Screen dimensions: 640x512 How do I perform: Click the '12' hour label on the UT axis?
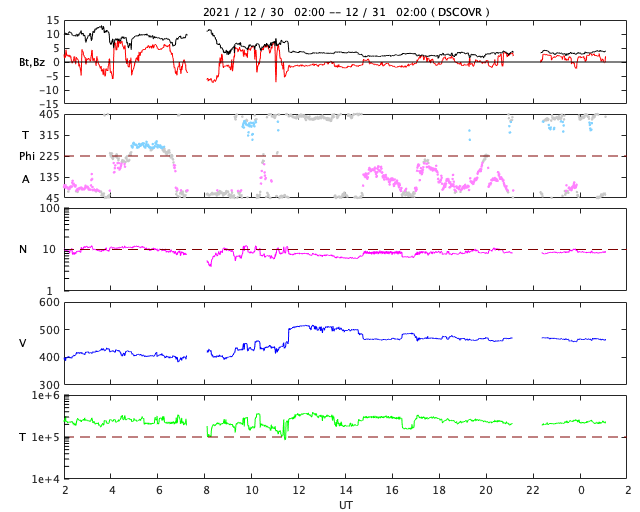pyautogui.click(x=298, y=490)
